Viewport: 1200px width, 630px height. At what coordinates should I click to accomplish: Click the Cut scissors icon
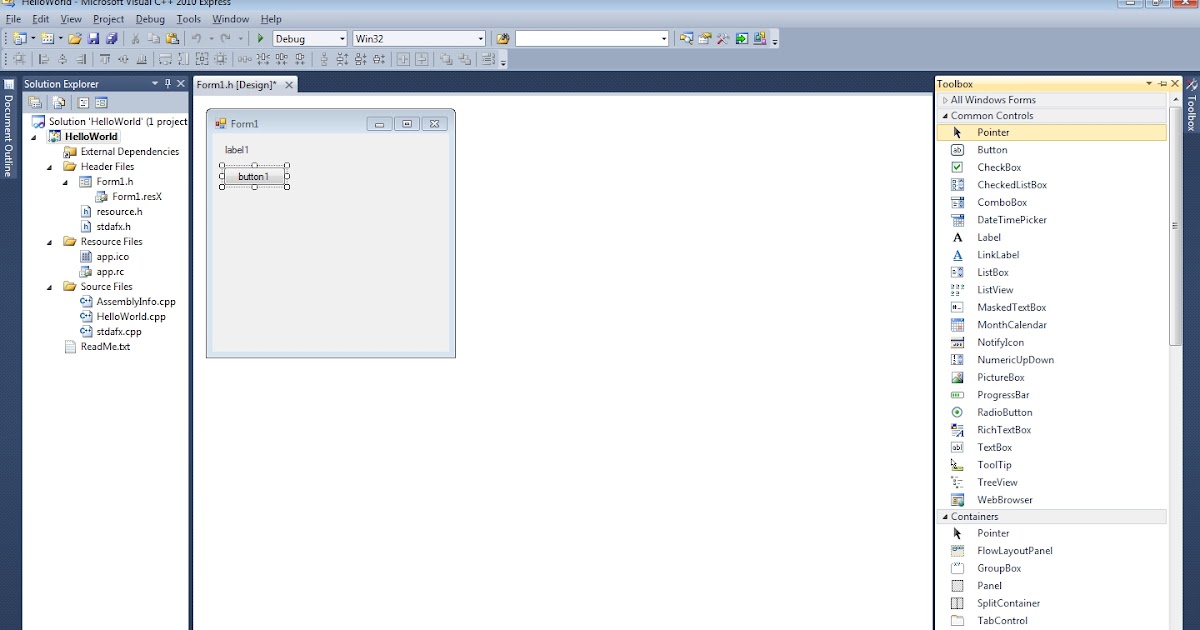[135, 38]
